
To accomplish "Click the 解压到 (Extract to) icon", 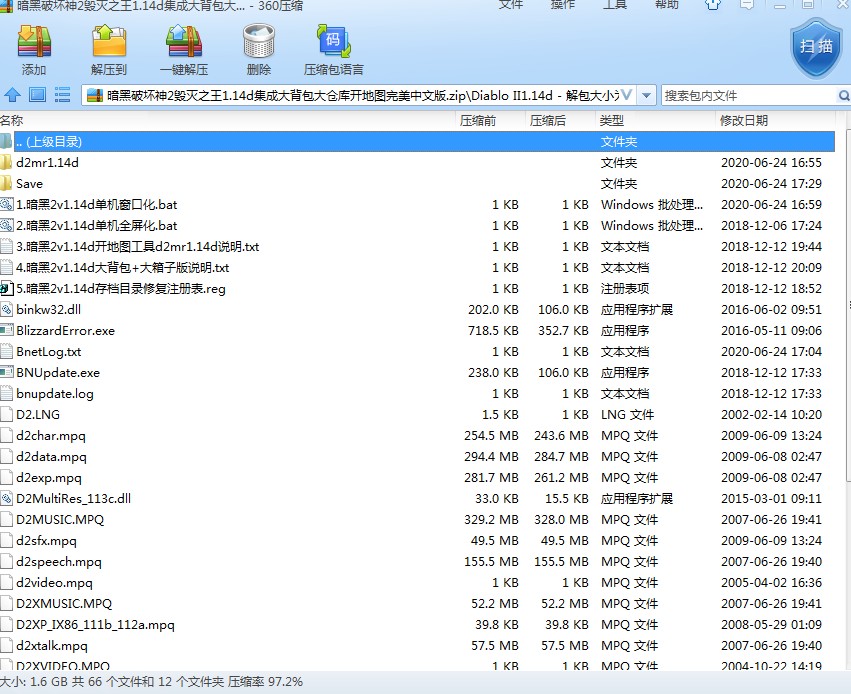I will pos(108,50).
